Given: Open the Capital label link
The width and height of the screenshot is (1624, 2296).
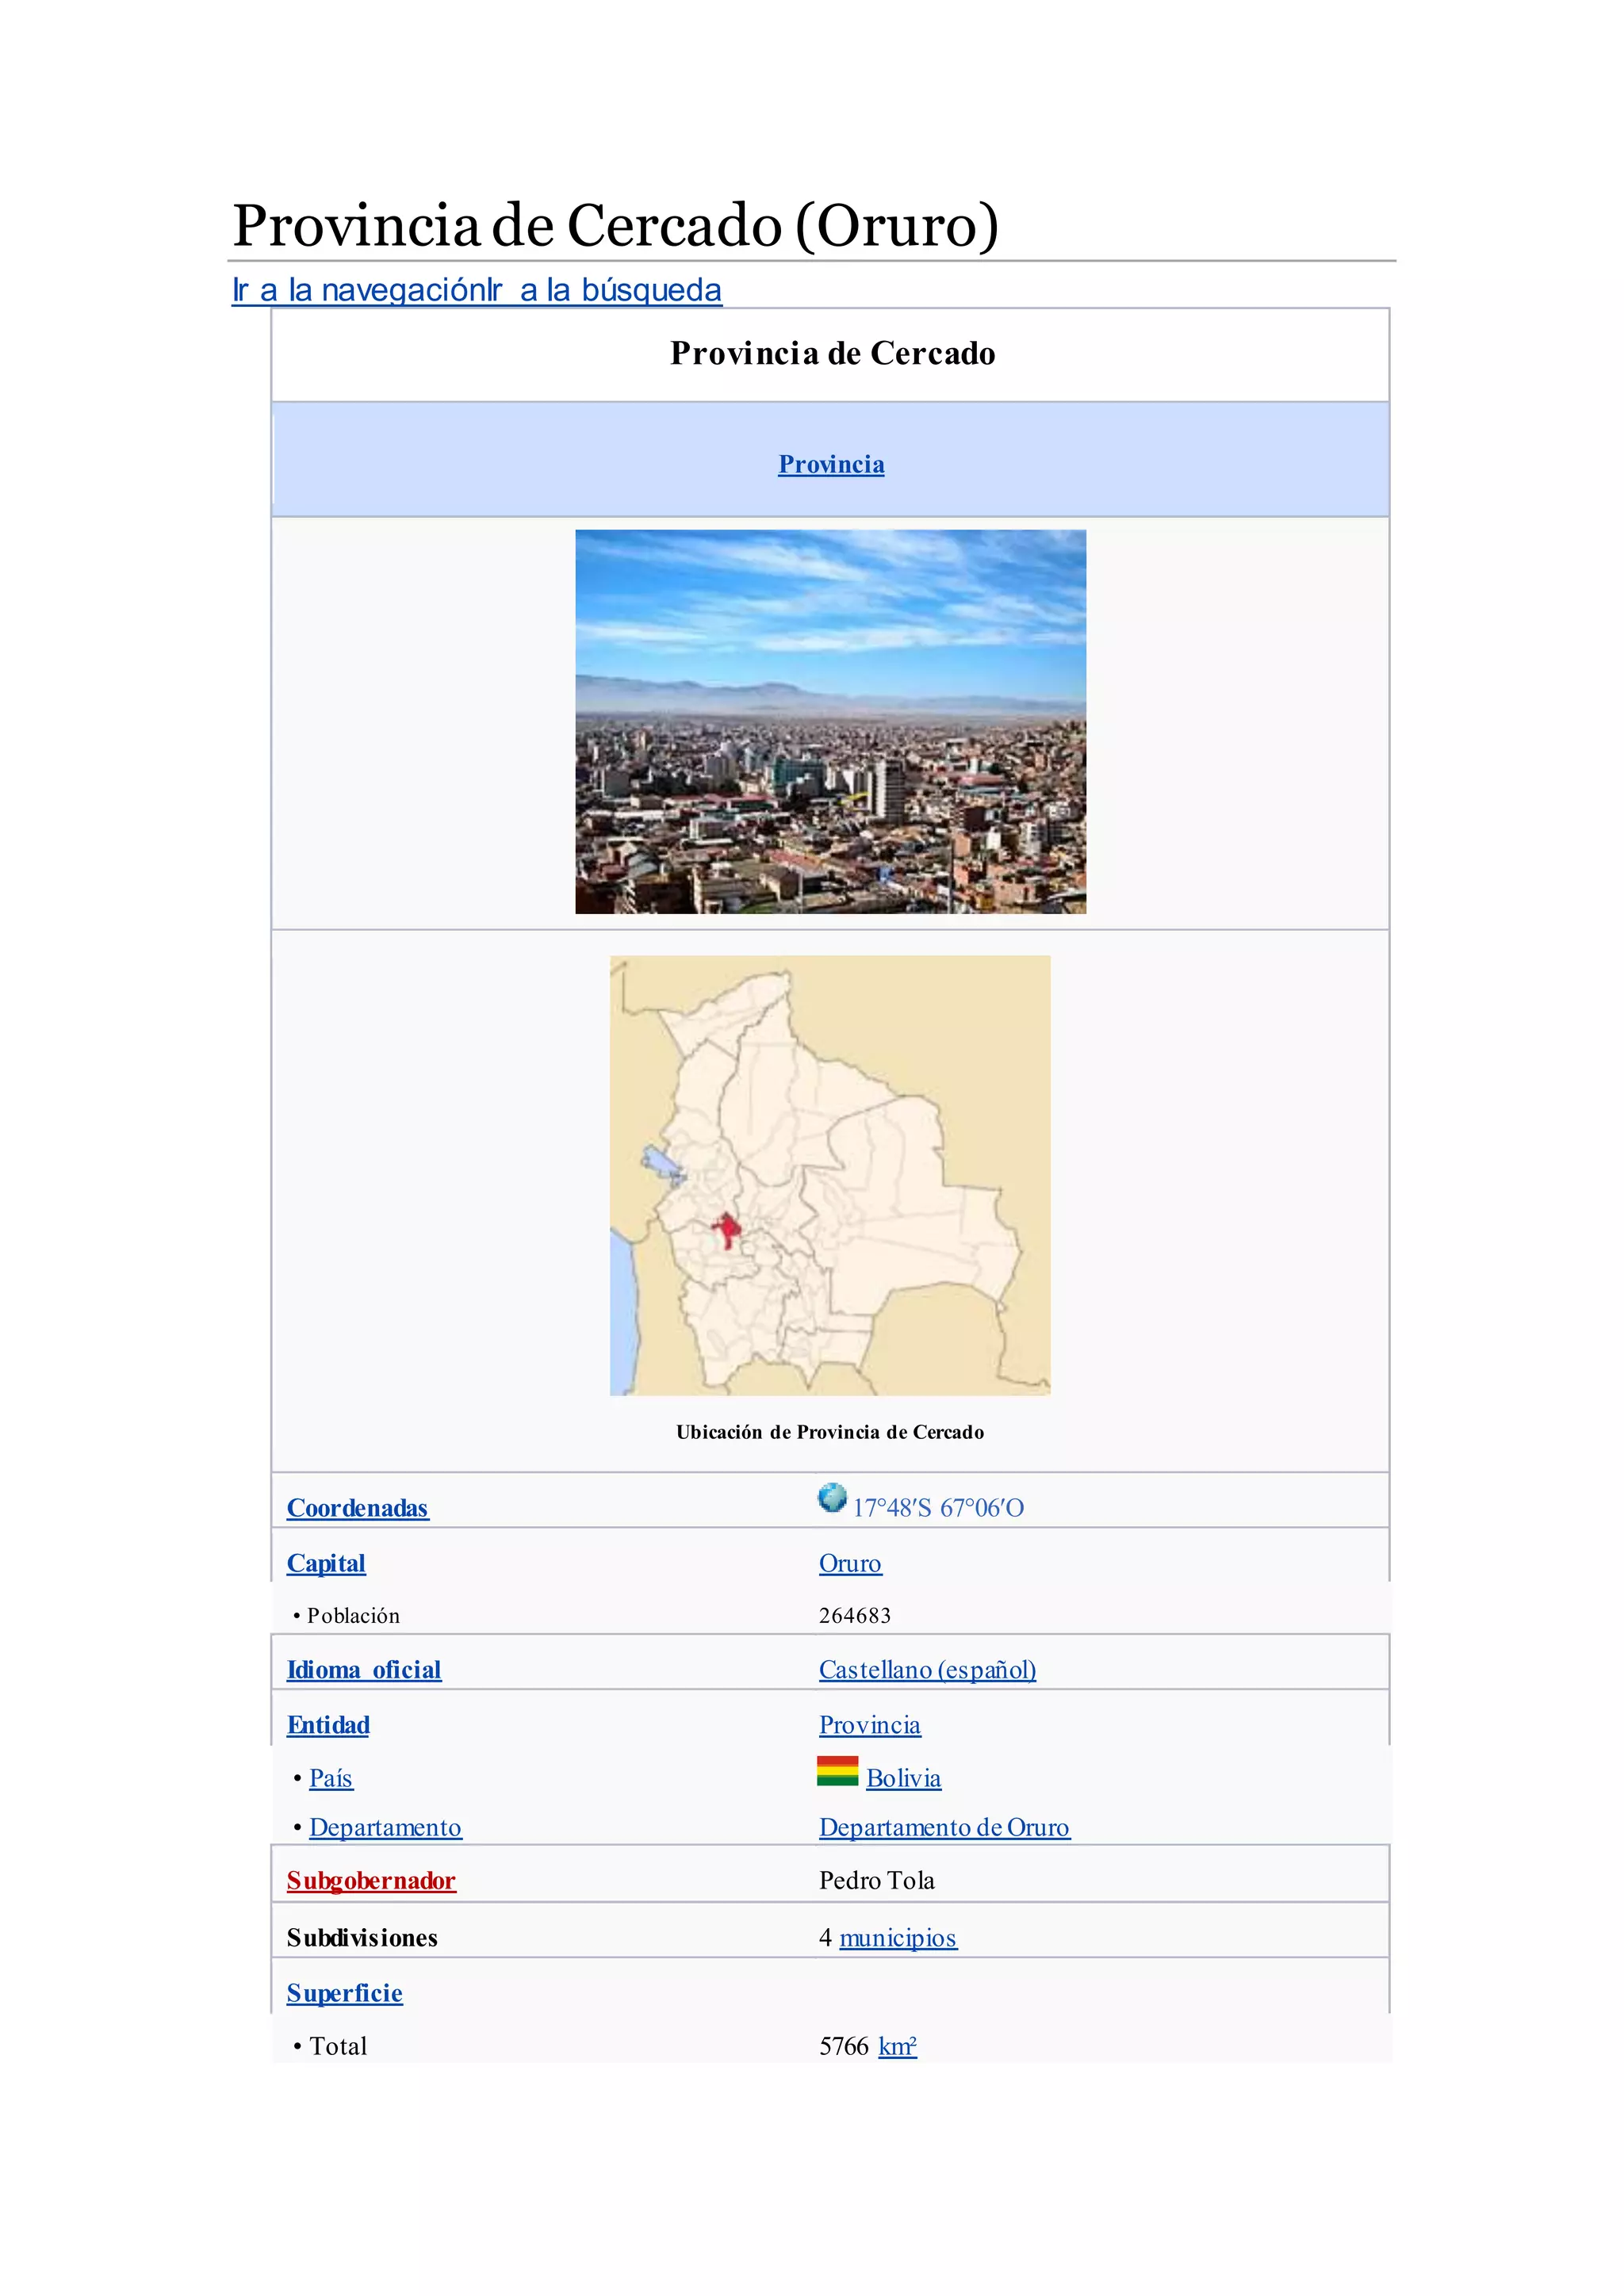Looking at the screenshot, I should pyautogui.click(x=326, y=1563).
